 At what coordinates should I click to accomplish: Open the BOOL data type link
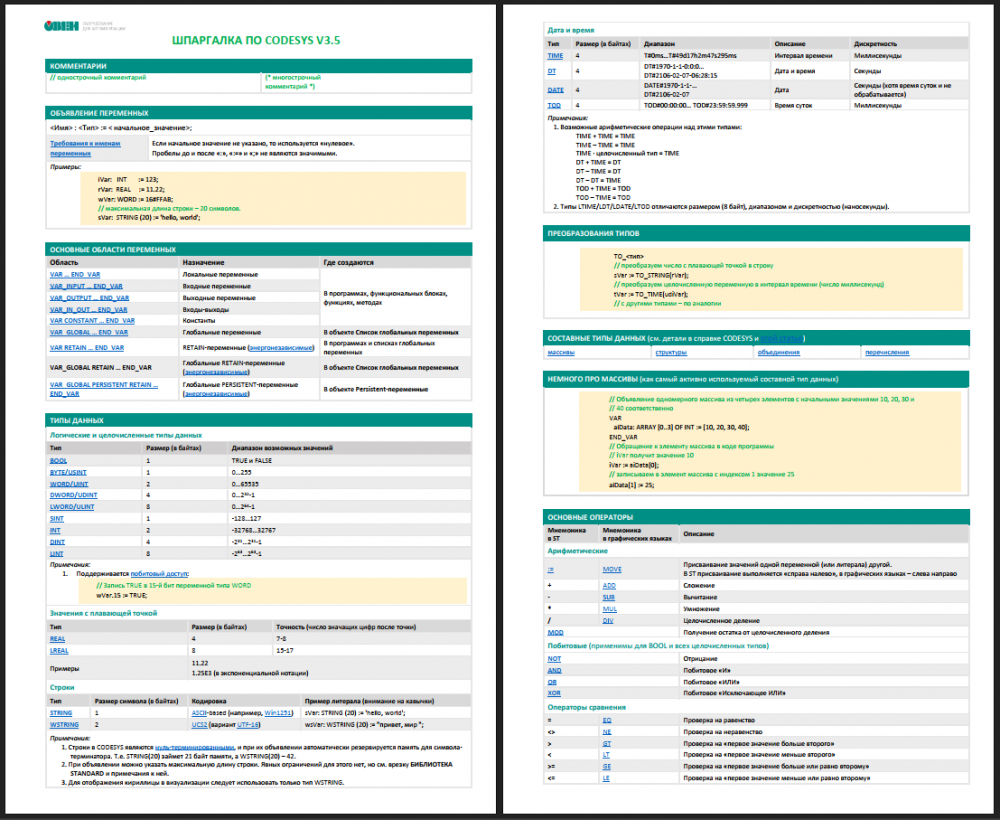tap(59, 460)
